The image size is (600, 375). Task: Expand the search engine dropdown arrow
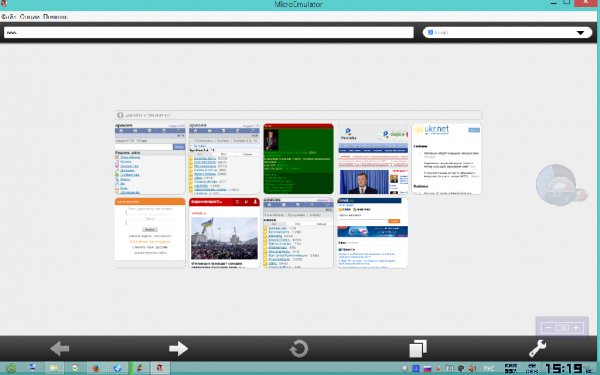(x=580, y=33)
